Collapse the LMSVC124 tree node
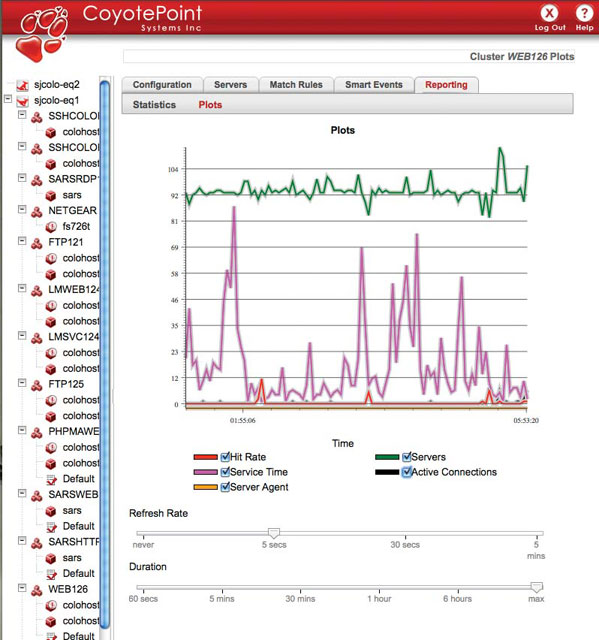The height and width of the screenshot is (640, 599). coord(22,336)
